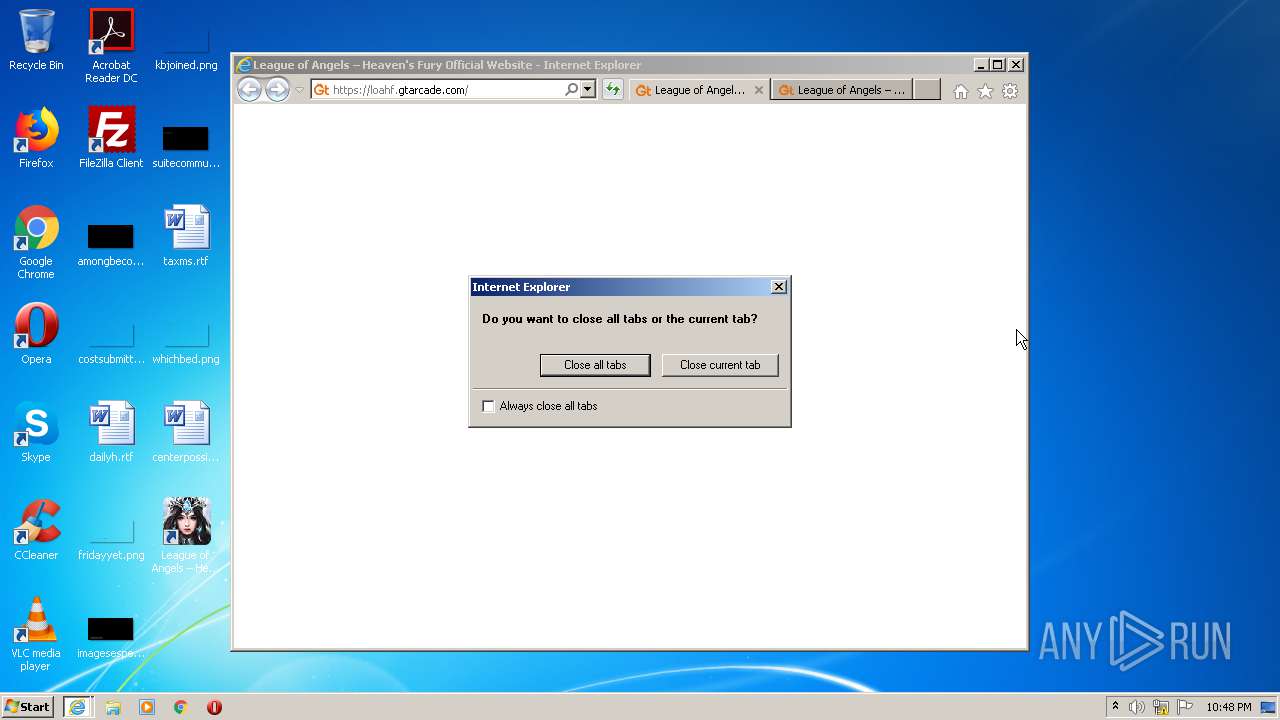This screenshot has height=720, width=1280.
Task: Select the Skype desktop shortcut
Action: (36, 432)
